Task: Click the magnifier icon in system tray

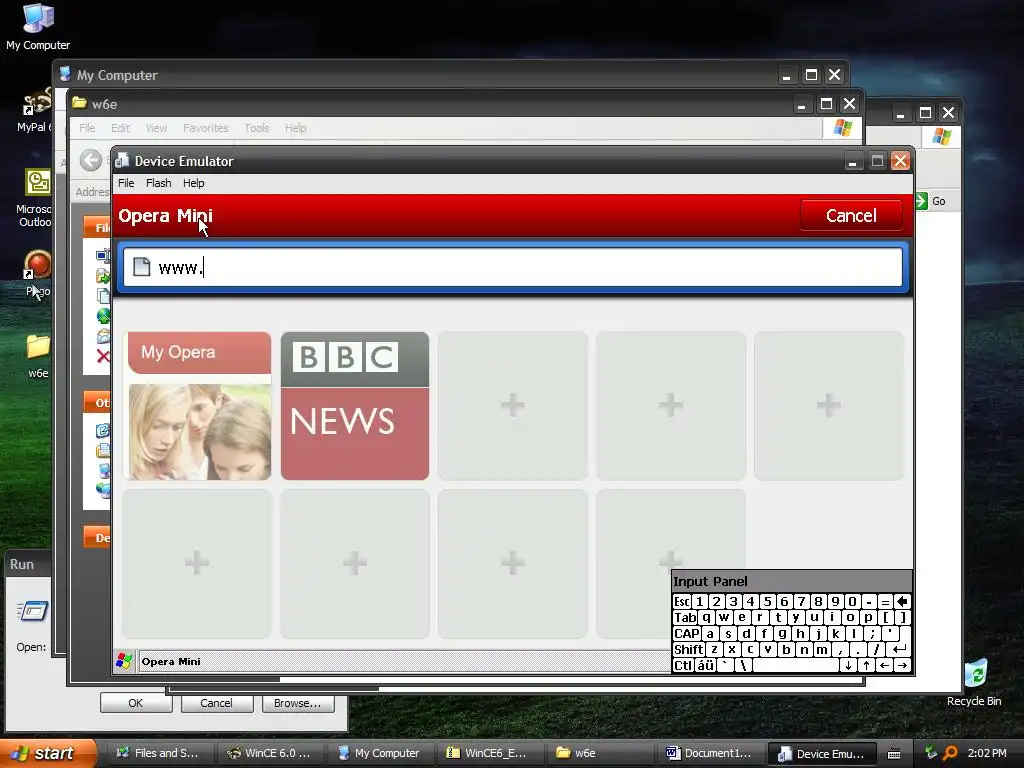Action: coord(950,753)
